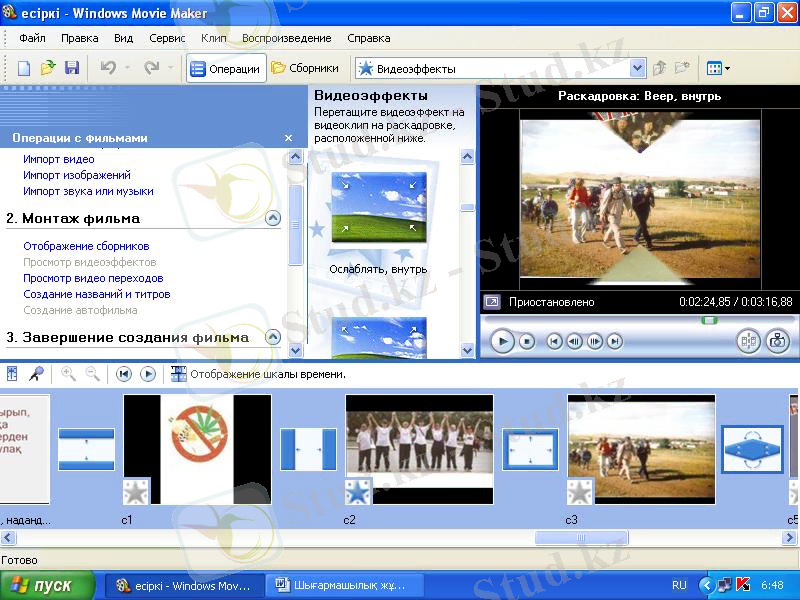Open a project with the folder icon
Viewport: 800px width, 600px height.
coord(48,68)
